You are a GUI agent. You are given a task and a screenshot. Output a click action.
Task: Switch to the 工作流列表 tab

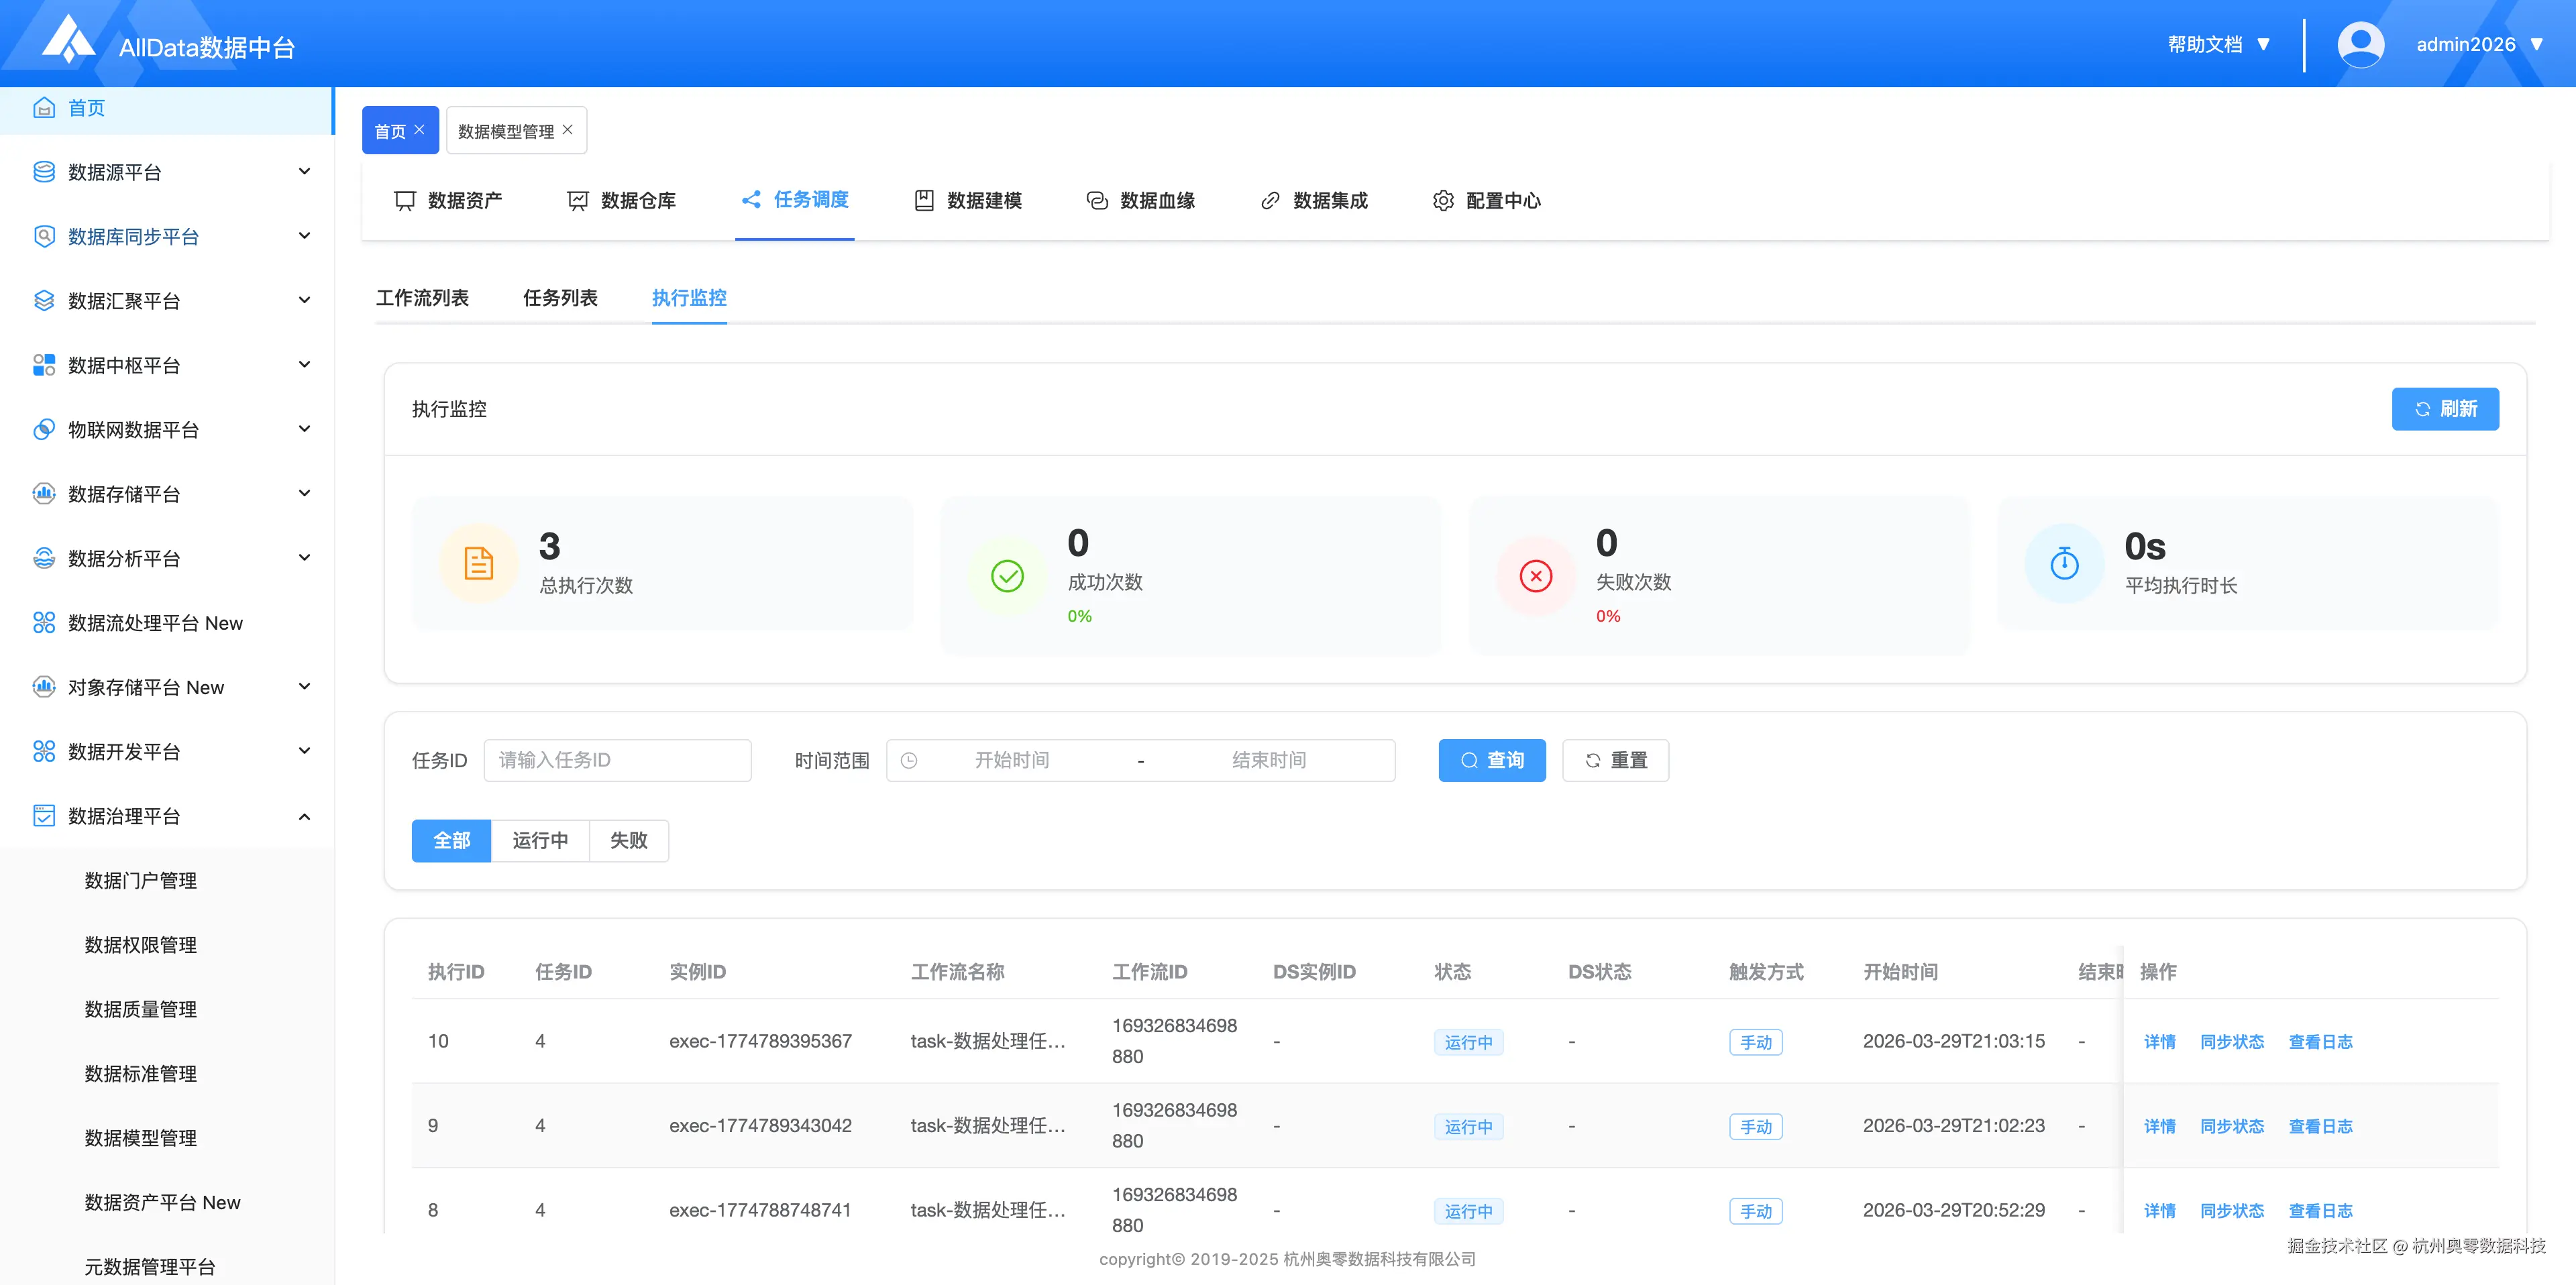[422, 298]
